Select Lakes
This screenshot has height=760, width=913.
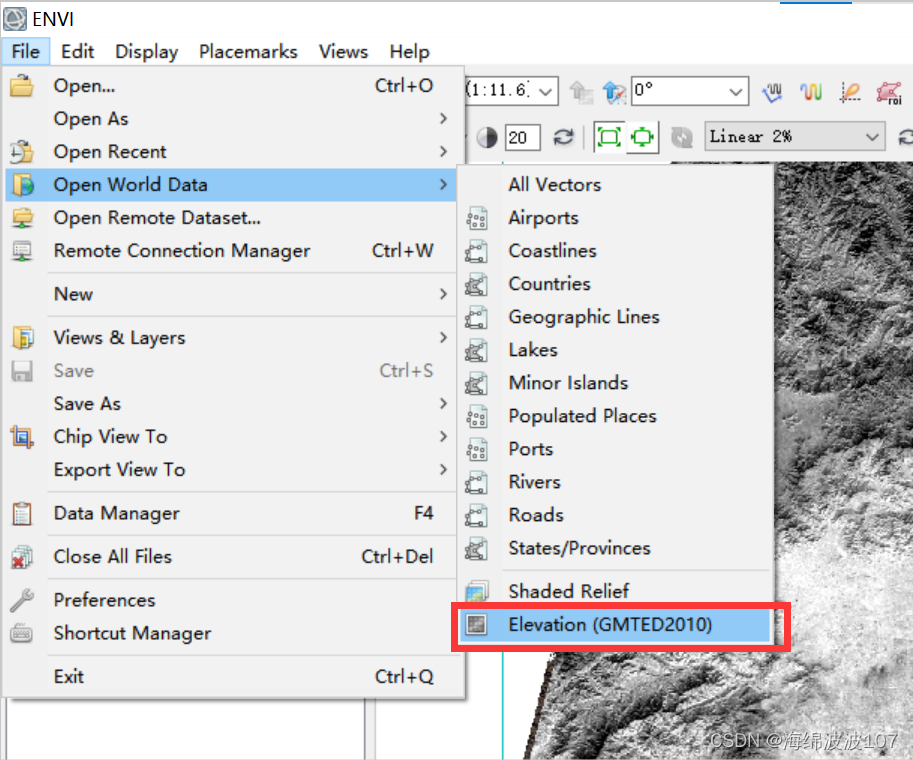click(x=615, y=350)
